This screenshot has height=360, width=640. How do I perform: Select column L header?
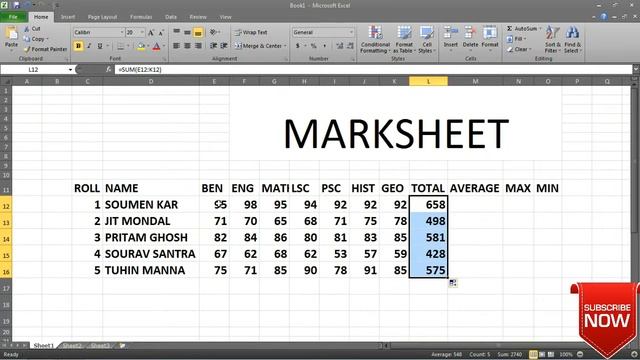click(x=429, y=81)
